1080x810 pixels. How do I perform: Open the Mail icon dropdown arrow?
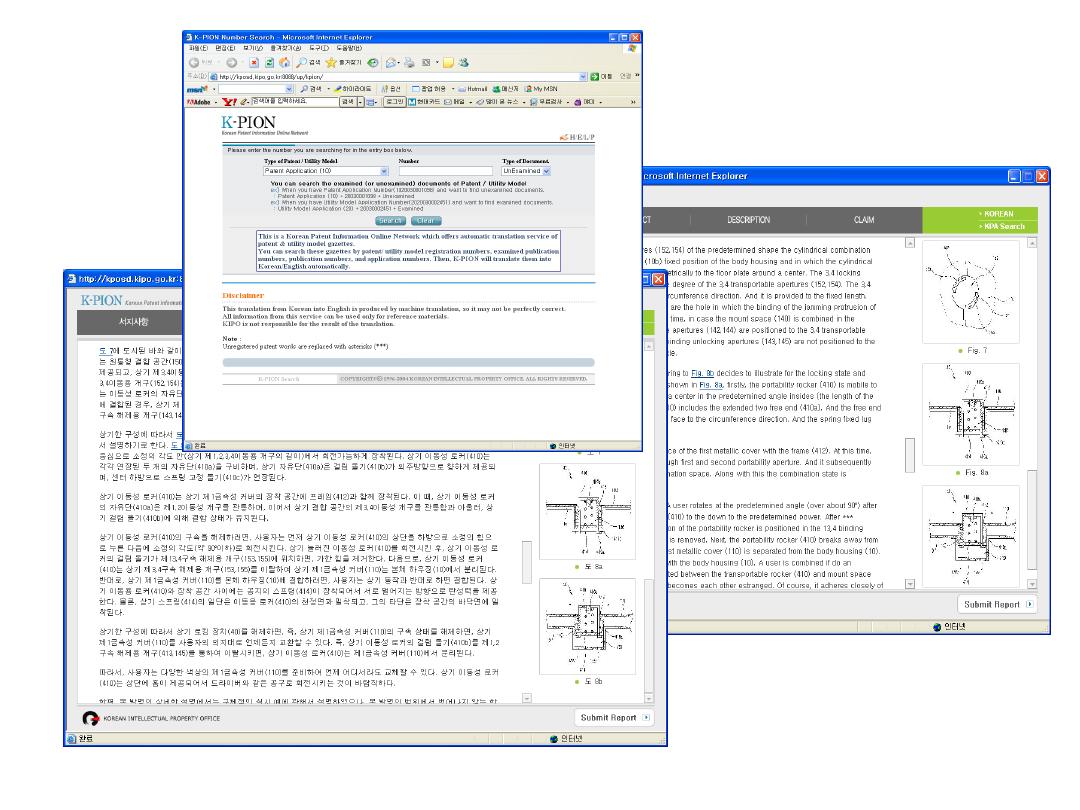[399, 63]
